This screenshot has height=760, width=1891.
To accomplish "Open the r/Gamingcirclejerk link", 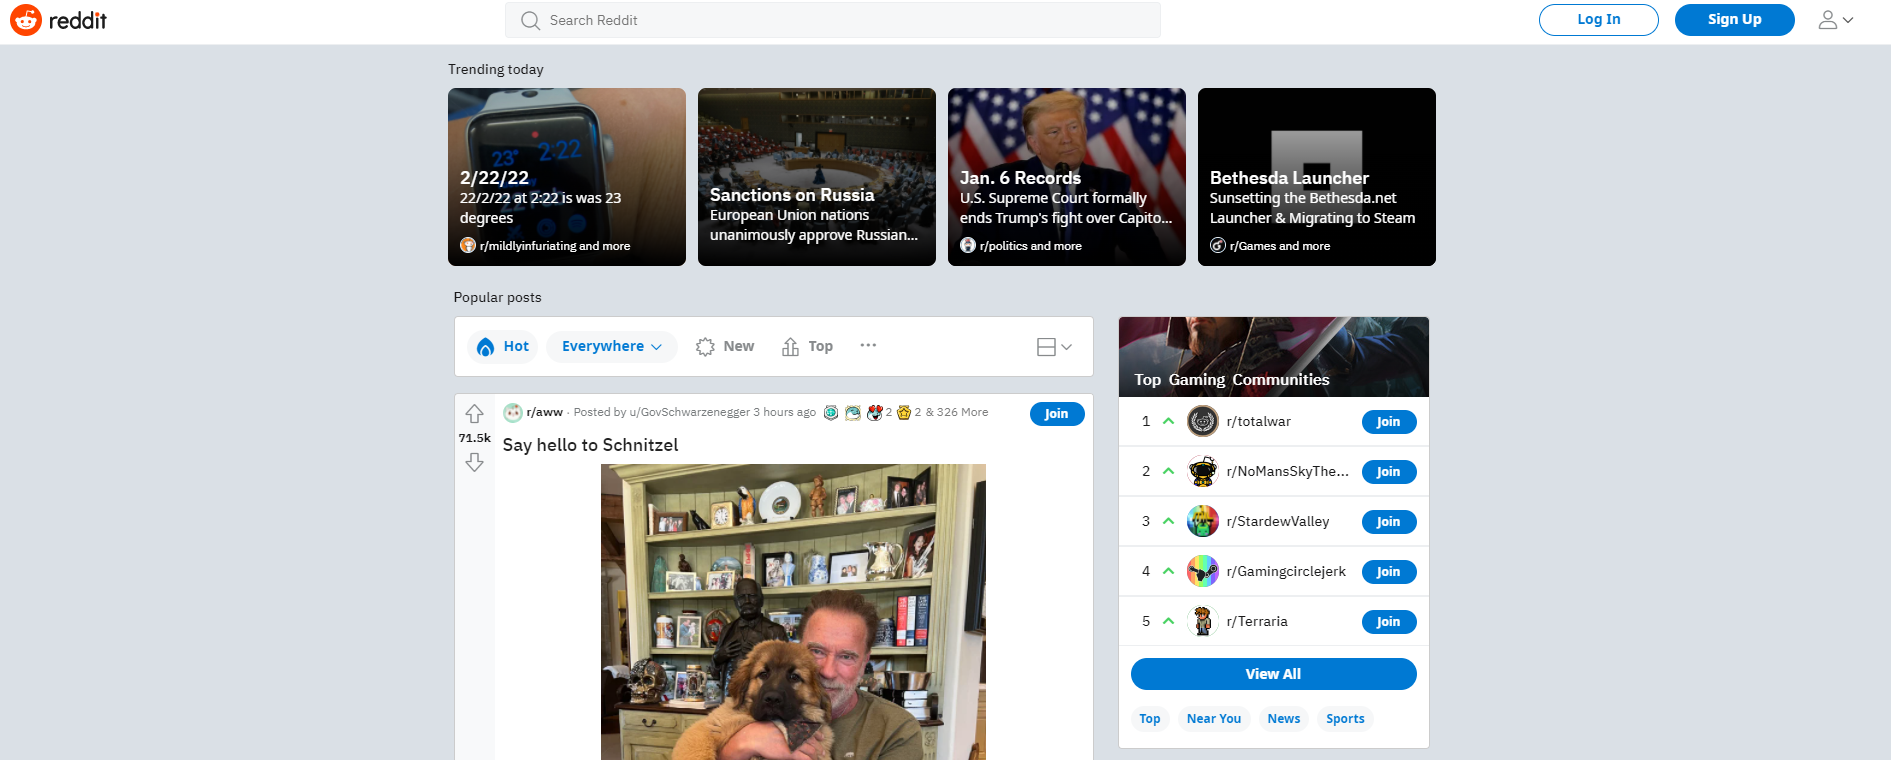I will point(1286,572).
